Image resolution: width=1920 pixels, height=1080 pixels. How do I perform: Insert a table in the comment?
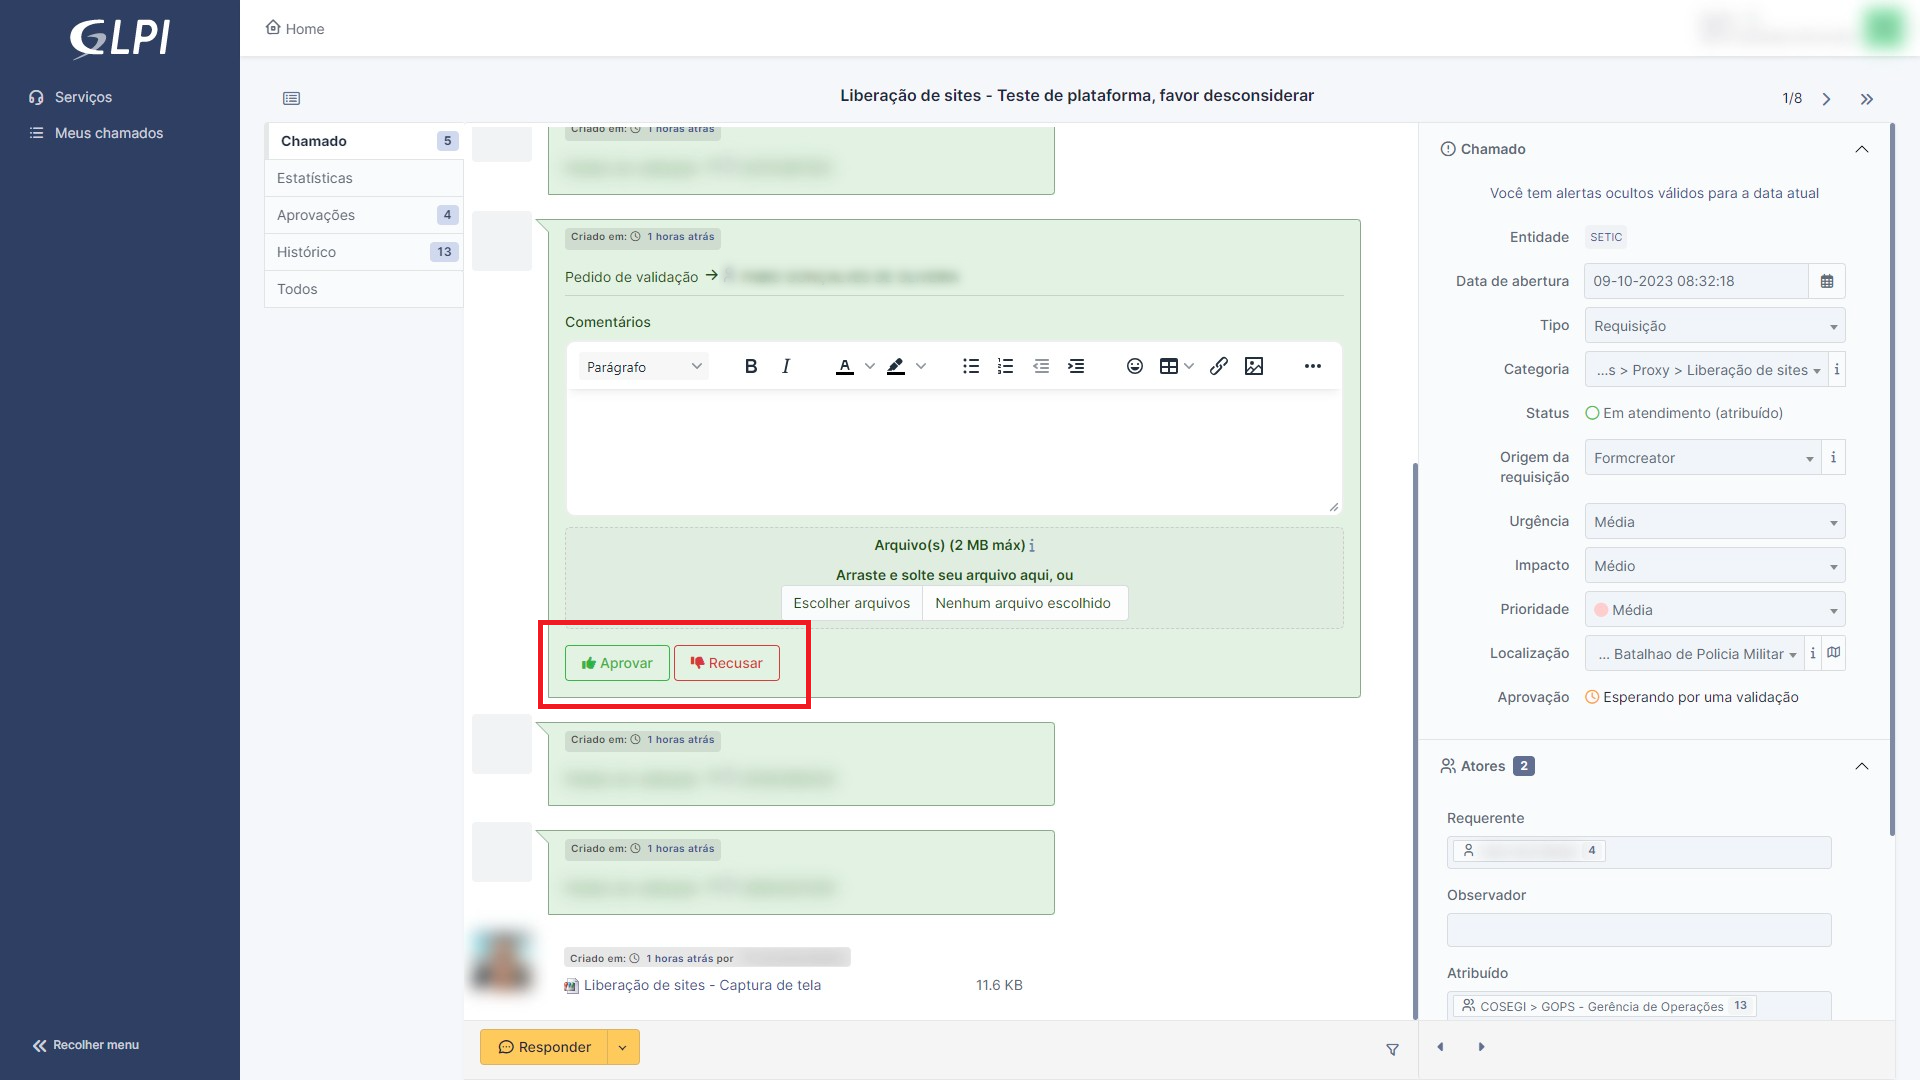click(1170, 366)
